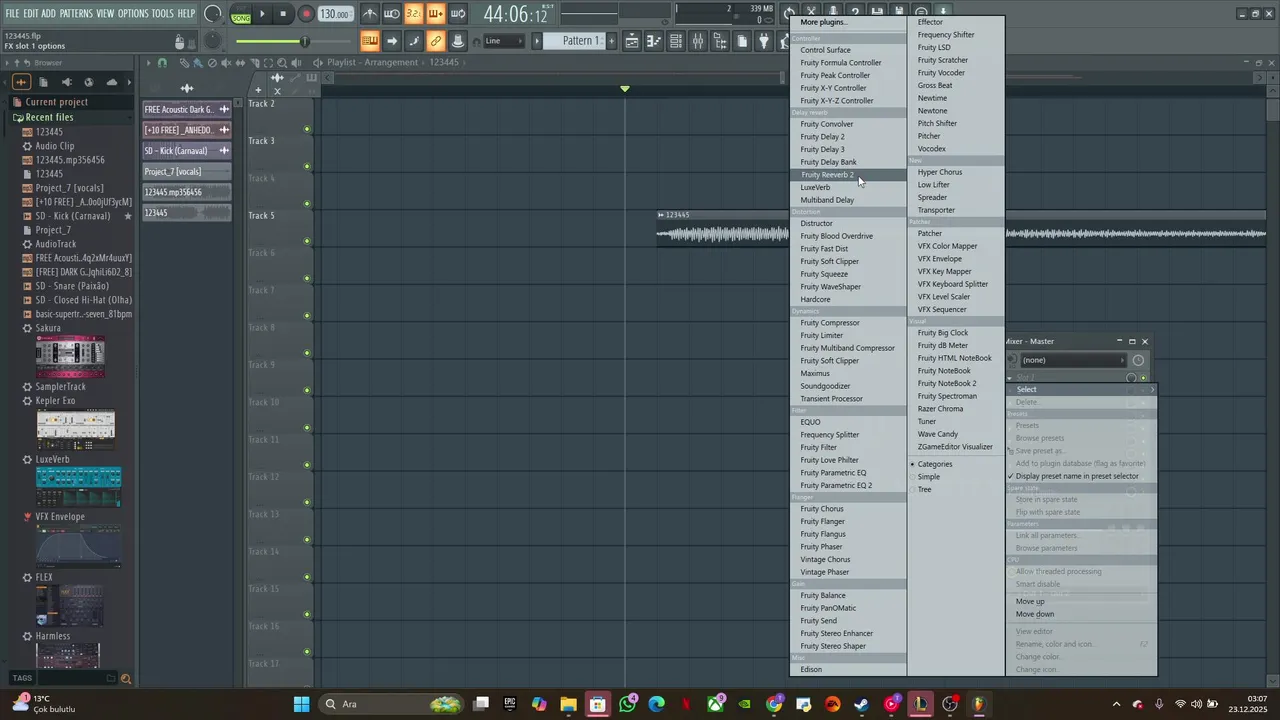Select the magnet snap icon in Playlist
This screenshot has height=720, width=1280.
click(162, 63)
